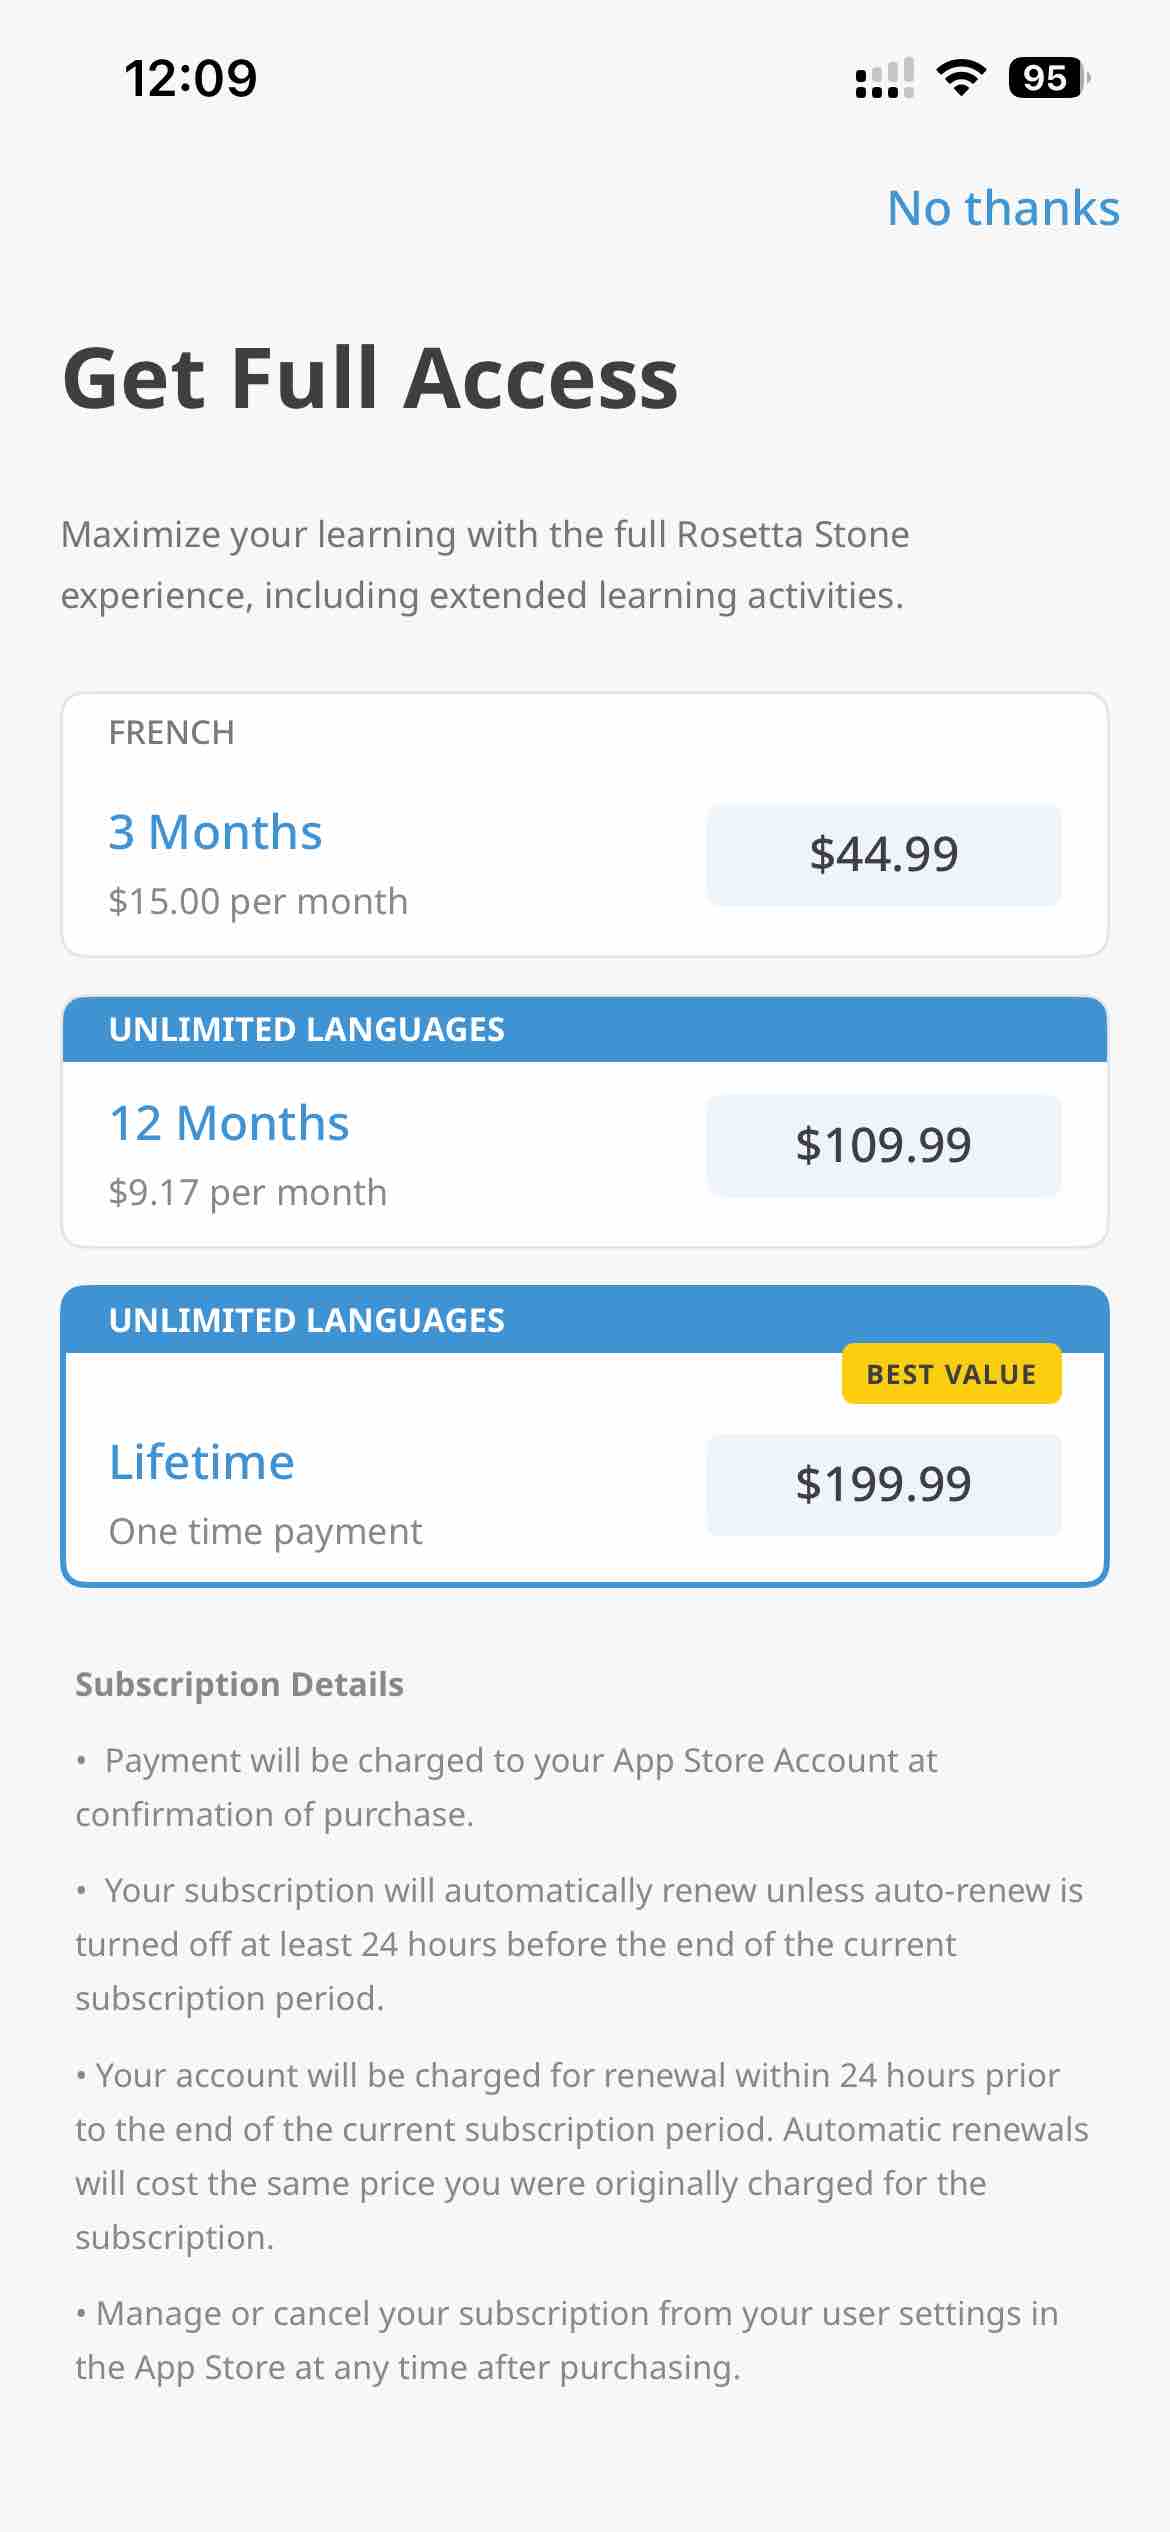Tap the One time payment label
The height and width of the screenshot is (2532, 1170).
pos(265,1530)
